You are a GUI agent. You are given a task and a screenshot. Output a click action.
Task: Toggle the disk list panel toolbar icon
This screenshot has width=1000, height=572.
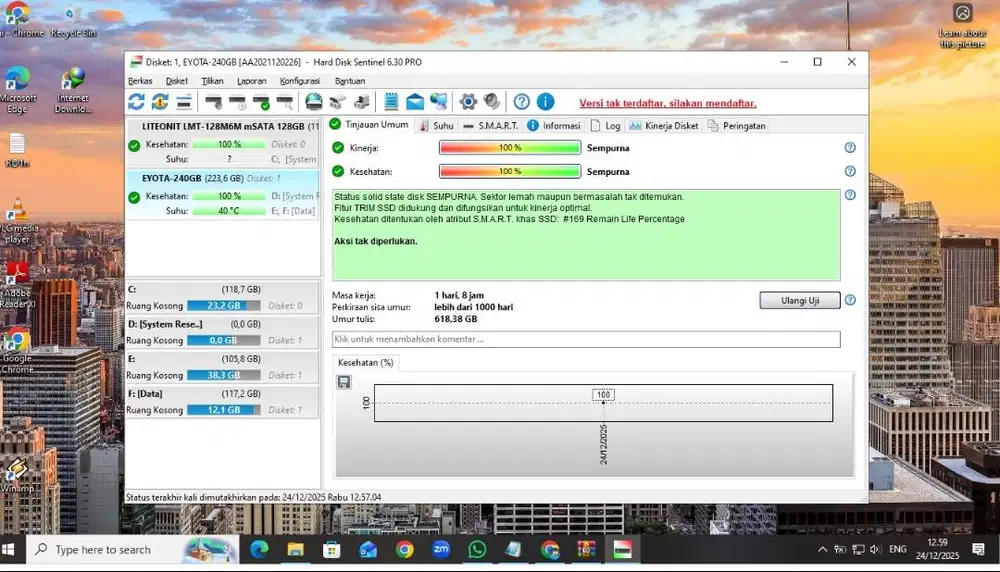[184, 101]
